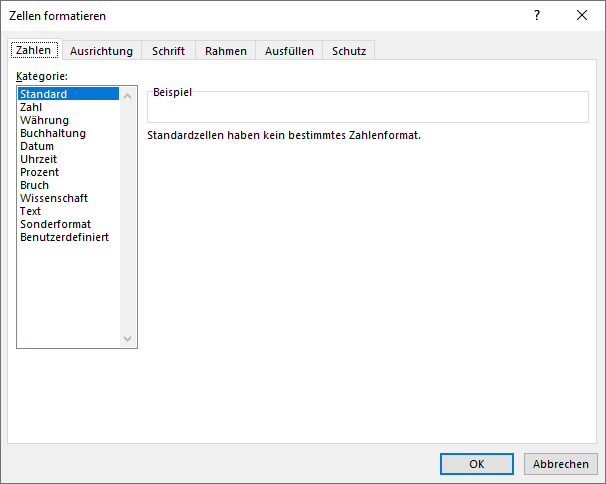Select the Zahl category
Screen dimensions: 606x484
[x=68, y=107]
